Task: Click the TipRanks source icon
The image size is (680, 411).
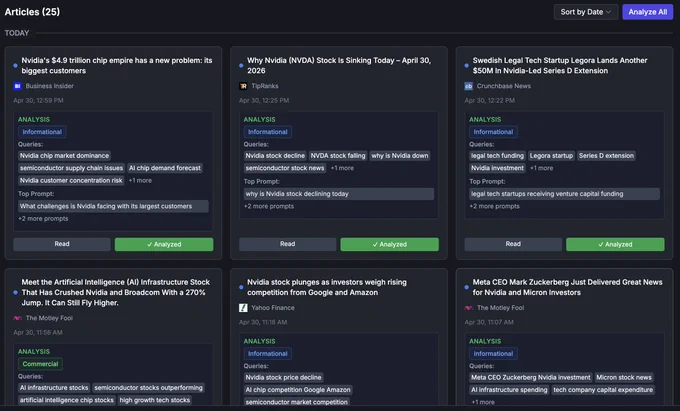Action: coord(243,86)
